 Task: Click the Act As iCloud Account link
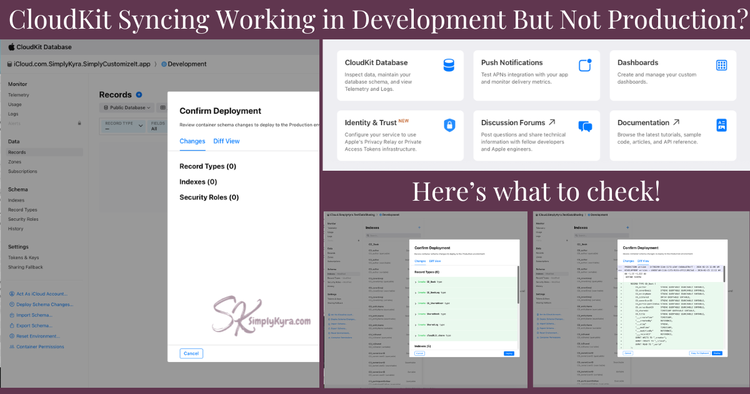(x=42, y=294)
